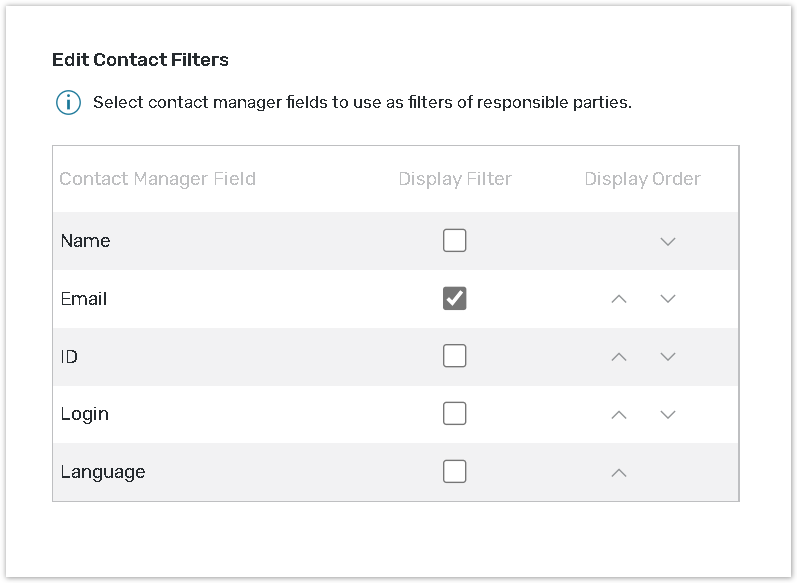This screenshot has width=797, height=583.
Task: Move ID field down in order
Action: click(x=668, y=357)
